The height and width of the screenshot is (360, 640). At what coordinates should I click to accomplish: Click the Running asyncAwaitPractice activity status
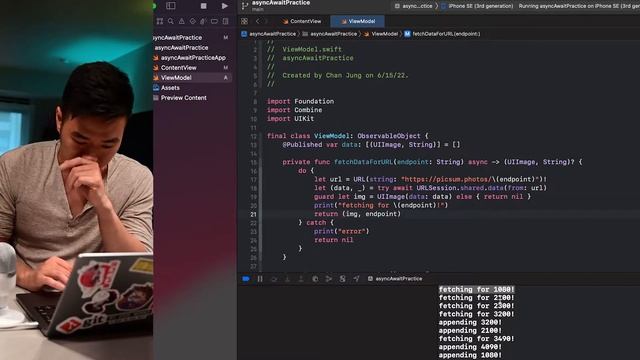[x=579, y=6]
